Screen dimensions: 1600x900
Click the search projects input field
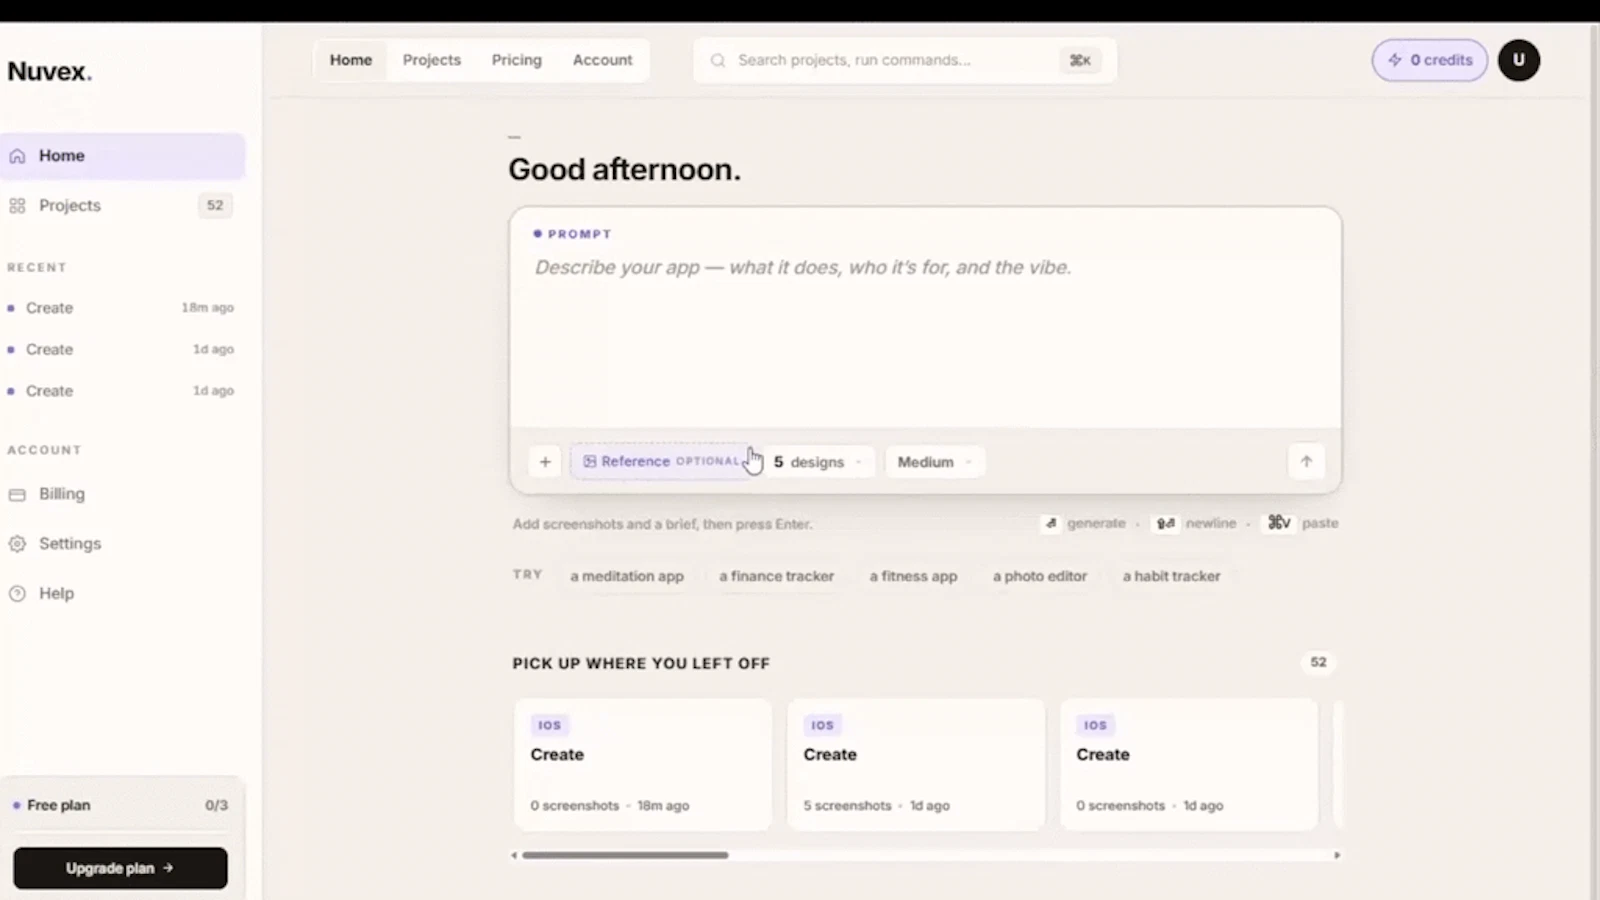(905, 60)
